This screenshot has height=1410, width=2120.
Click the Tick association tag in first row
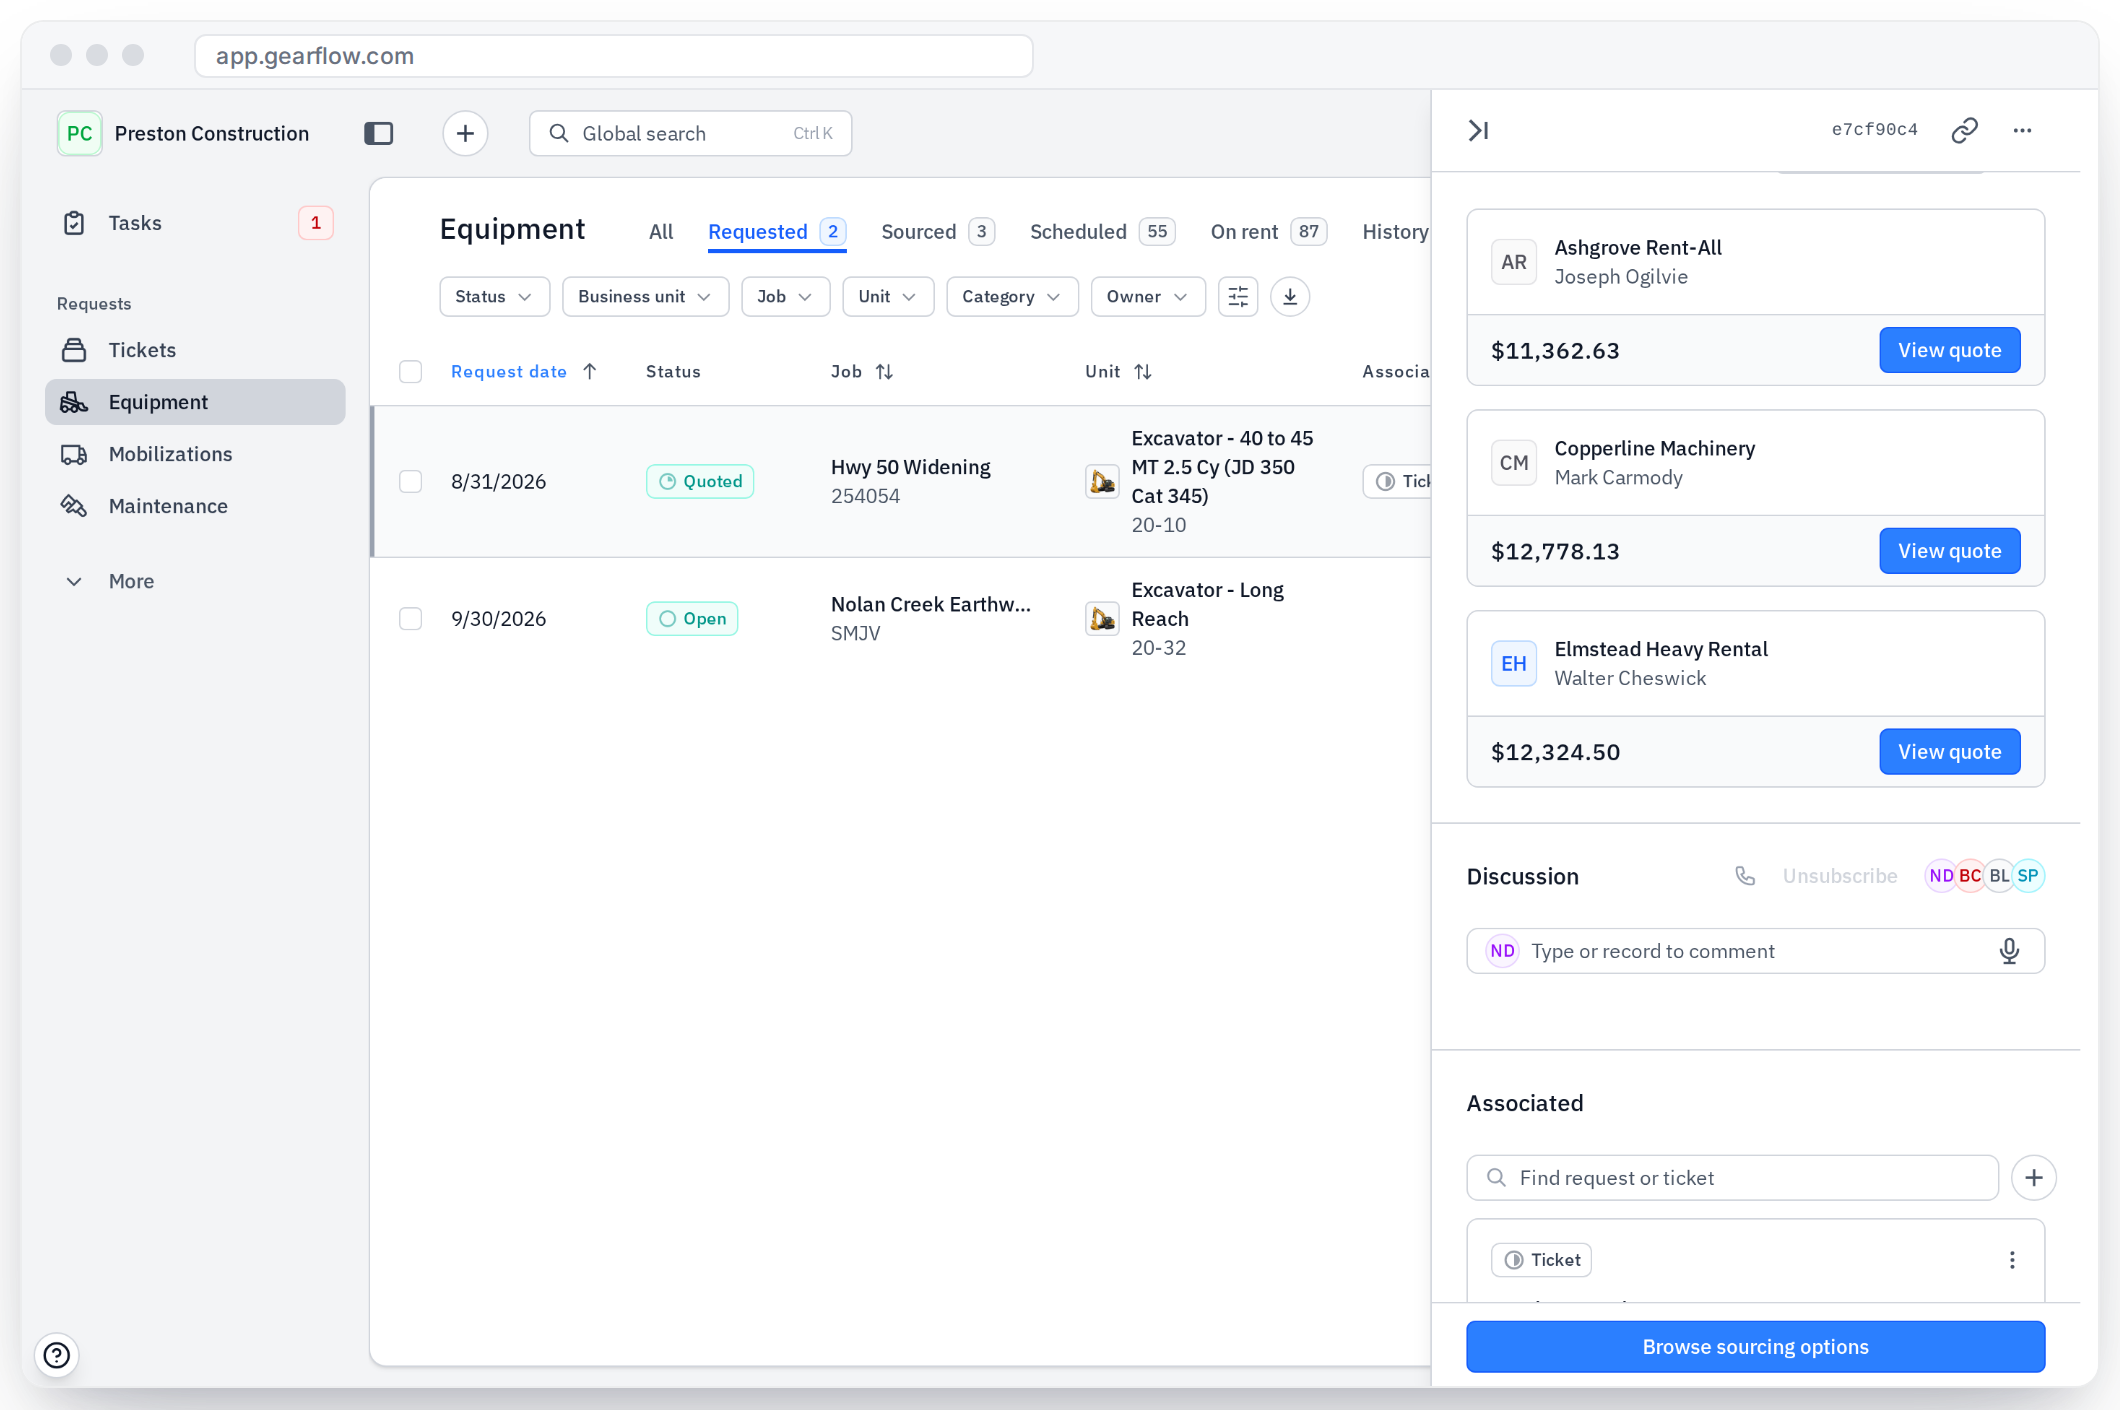[1398, 481]
